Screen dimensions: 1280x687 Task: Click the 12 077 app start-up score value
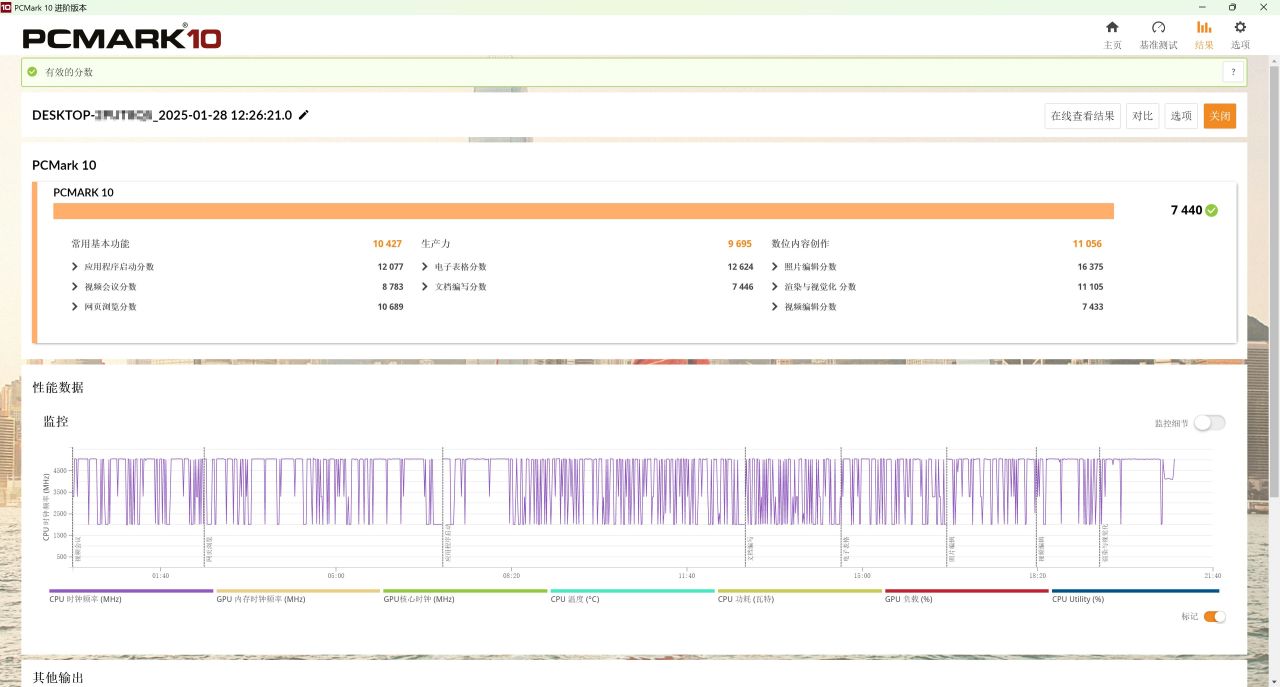pos(390,267)
